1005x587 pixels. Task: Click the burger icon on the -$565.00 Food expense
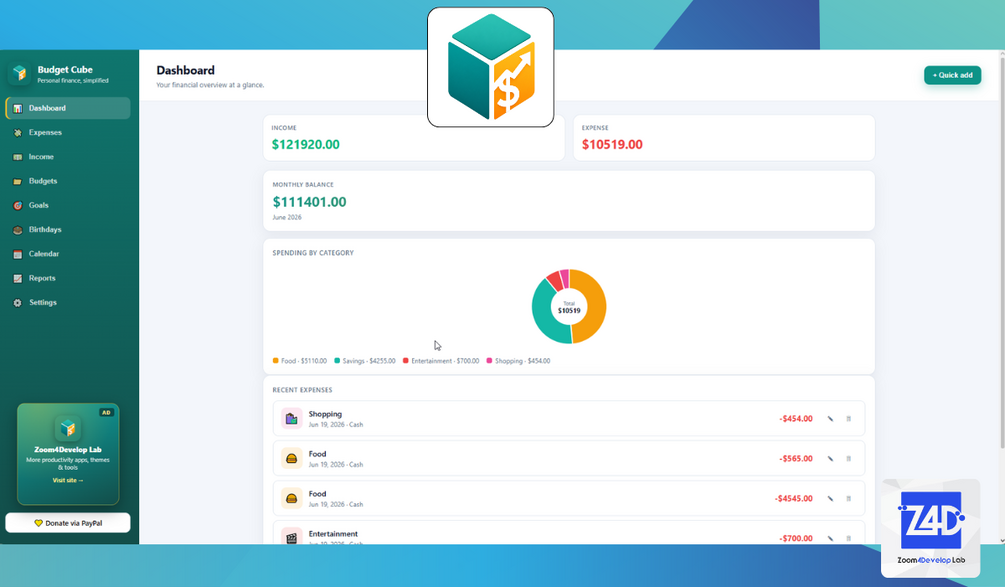[x=292, y=458]
